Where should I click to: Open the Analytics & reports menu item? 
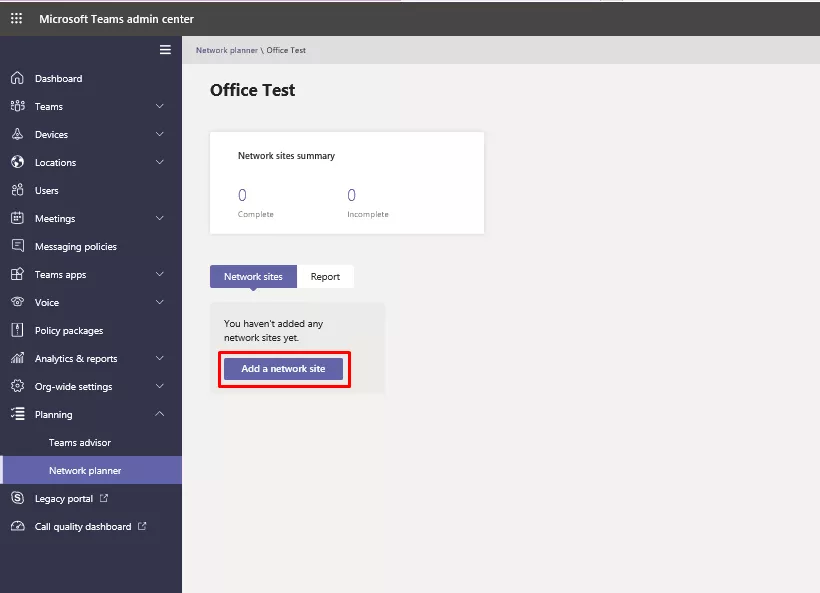pos(76,358)
